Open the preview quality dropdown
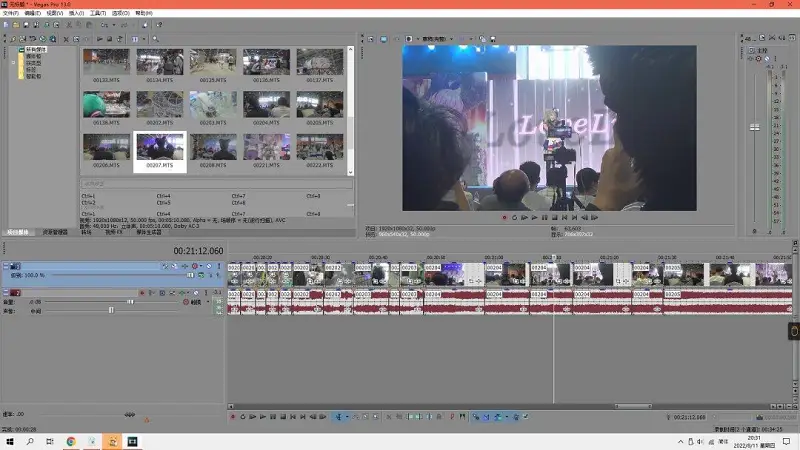 click(x=437, y=39)
